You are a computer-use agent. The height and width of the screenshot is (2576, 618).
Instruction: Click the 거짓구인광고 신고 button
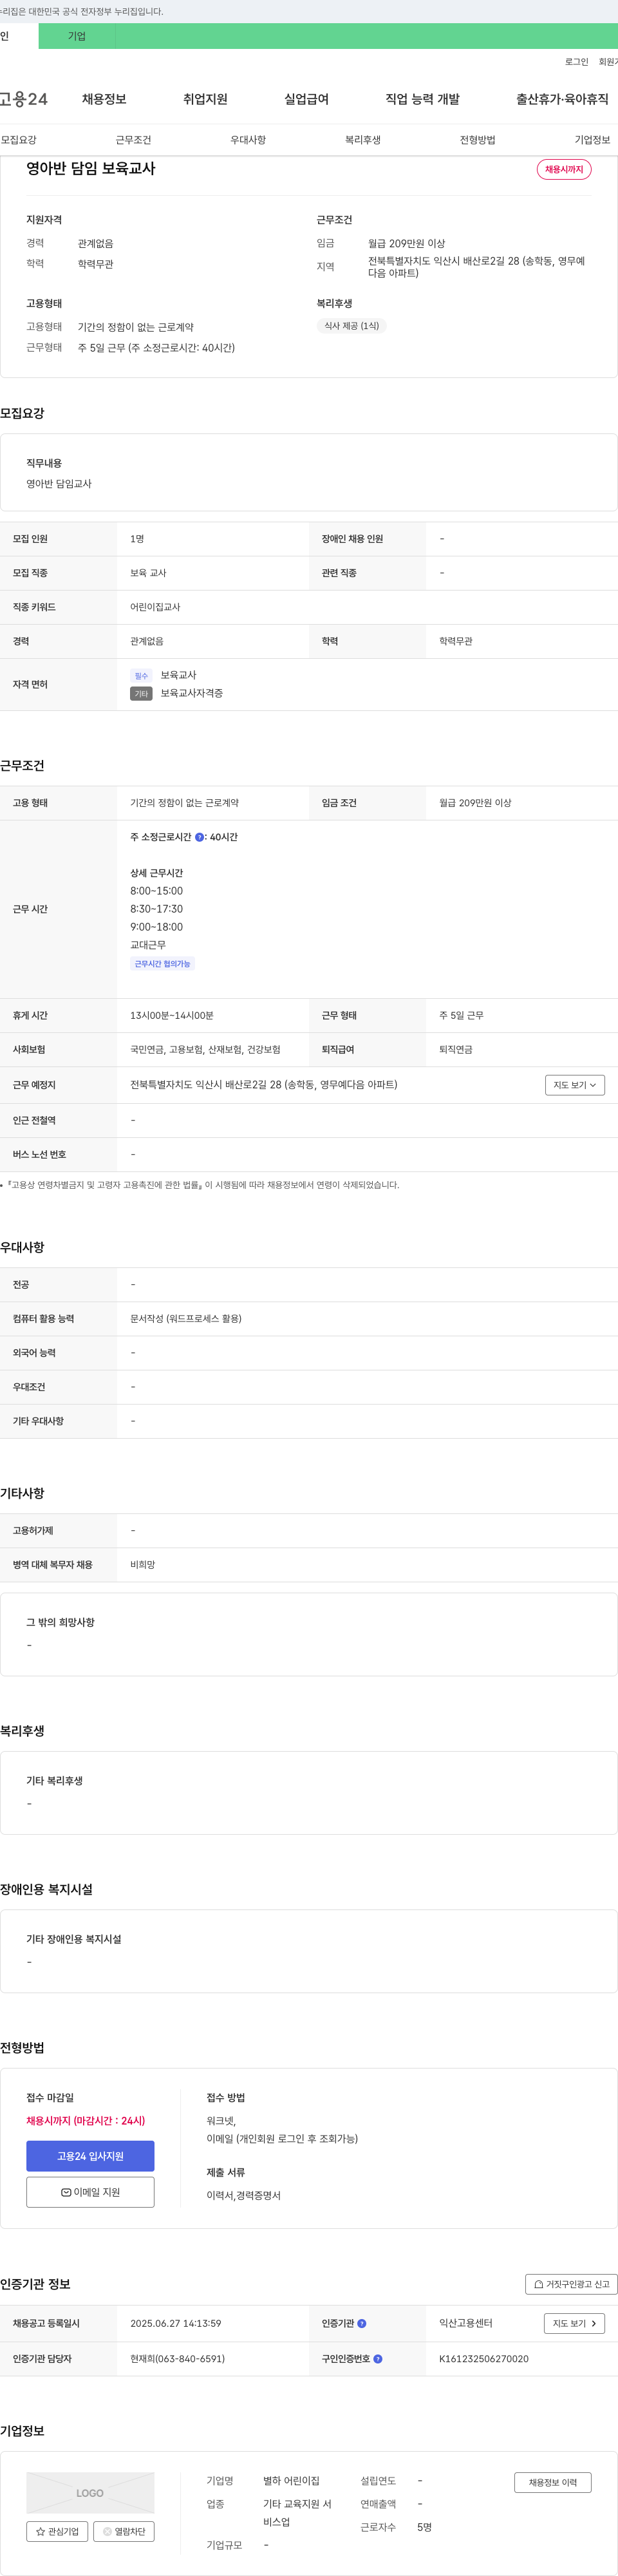(571, 2284)
